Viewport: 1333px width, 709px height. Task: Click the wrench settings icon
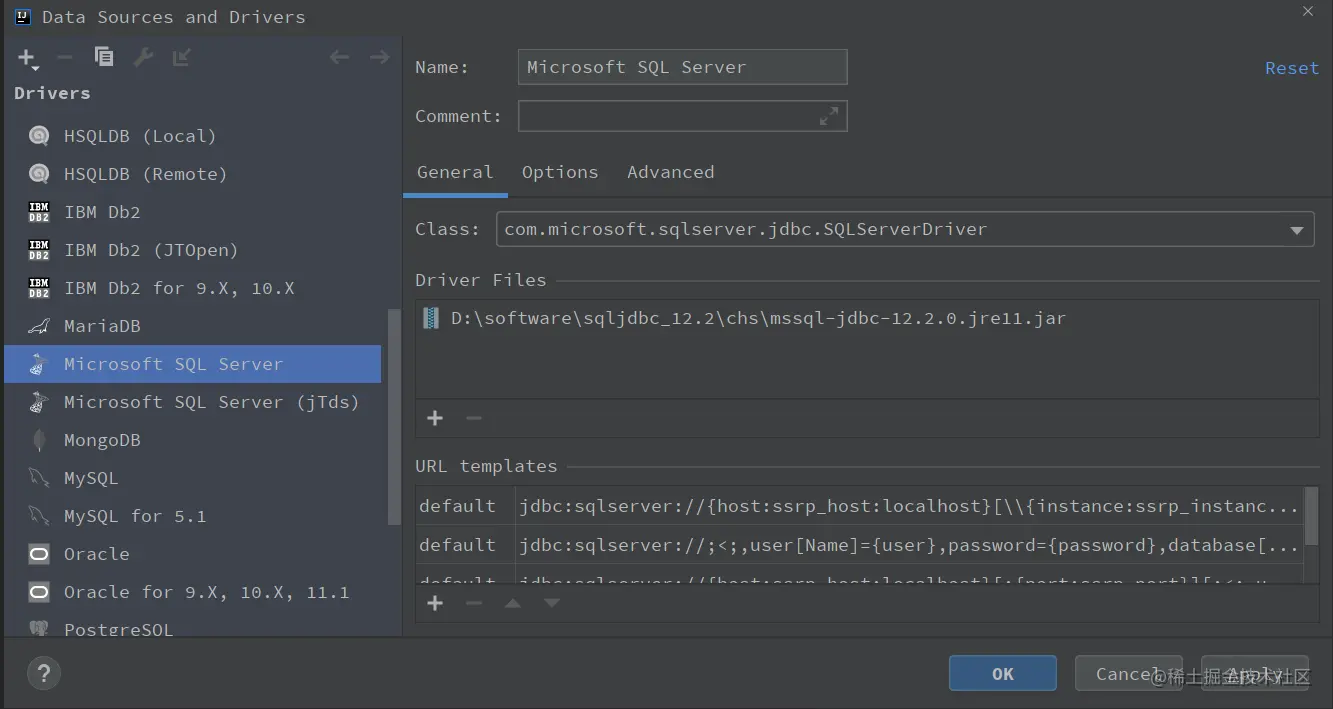click(x=143, y=57)
